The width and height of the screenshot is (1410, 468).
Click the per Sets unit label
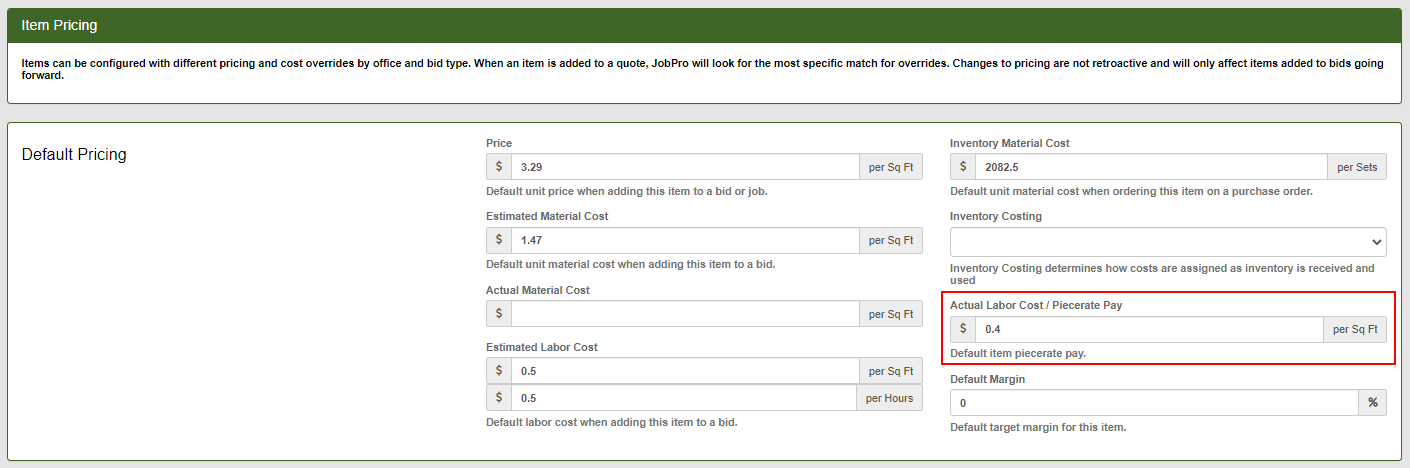coord(1357,167)
